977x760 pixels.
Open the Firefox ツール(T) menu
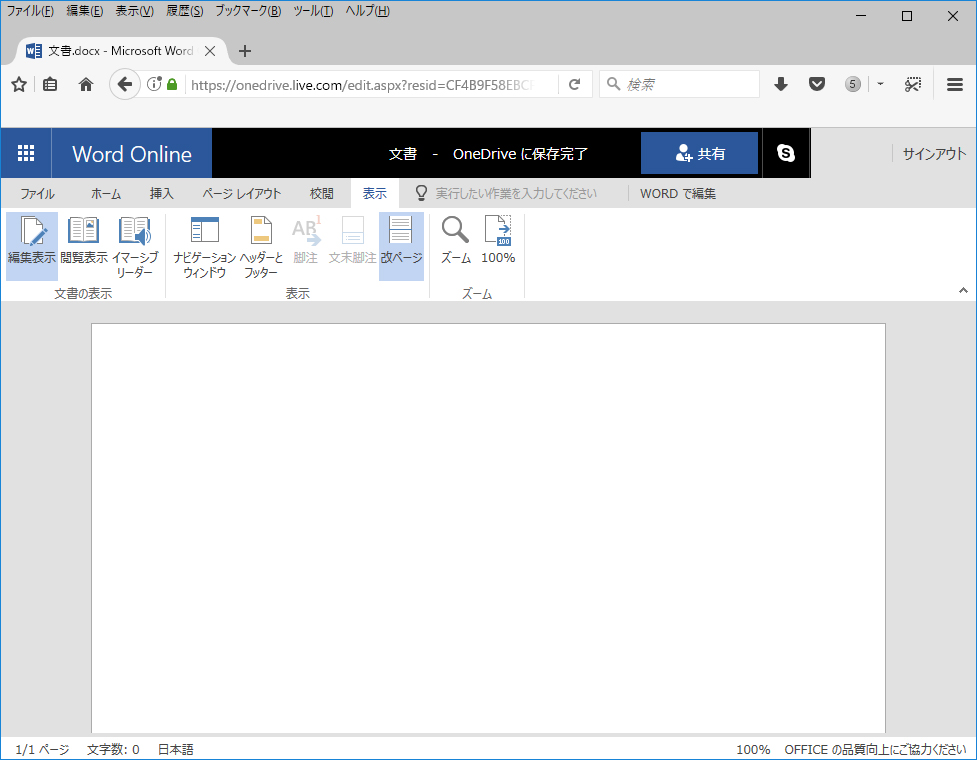click(x=313, y=11)
